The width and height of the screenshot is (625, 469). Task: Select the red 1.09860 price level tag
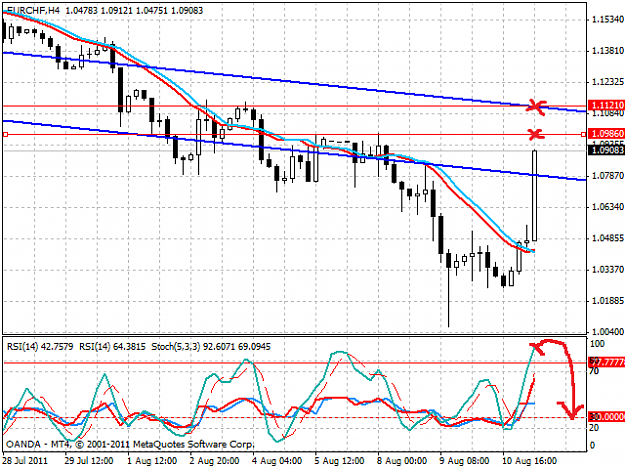[607, 134]
